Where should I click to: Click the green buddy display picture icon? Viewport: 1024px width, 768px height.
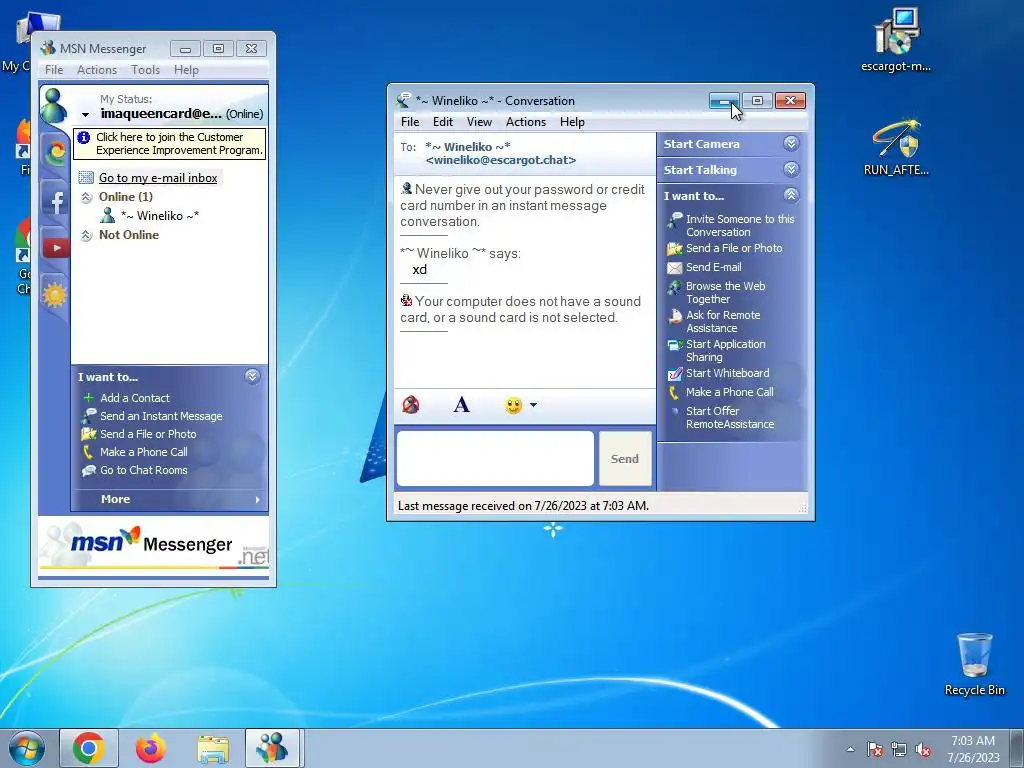(53, 105)
